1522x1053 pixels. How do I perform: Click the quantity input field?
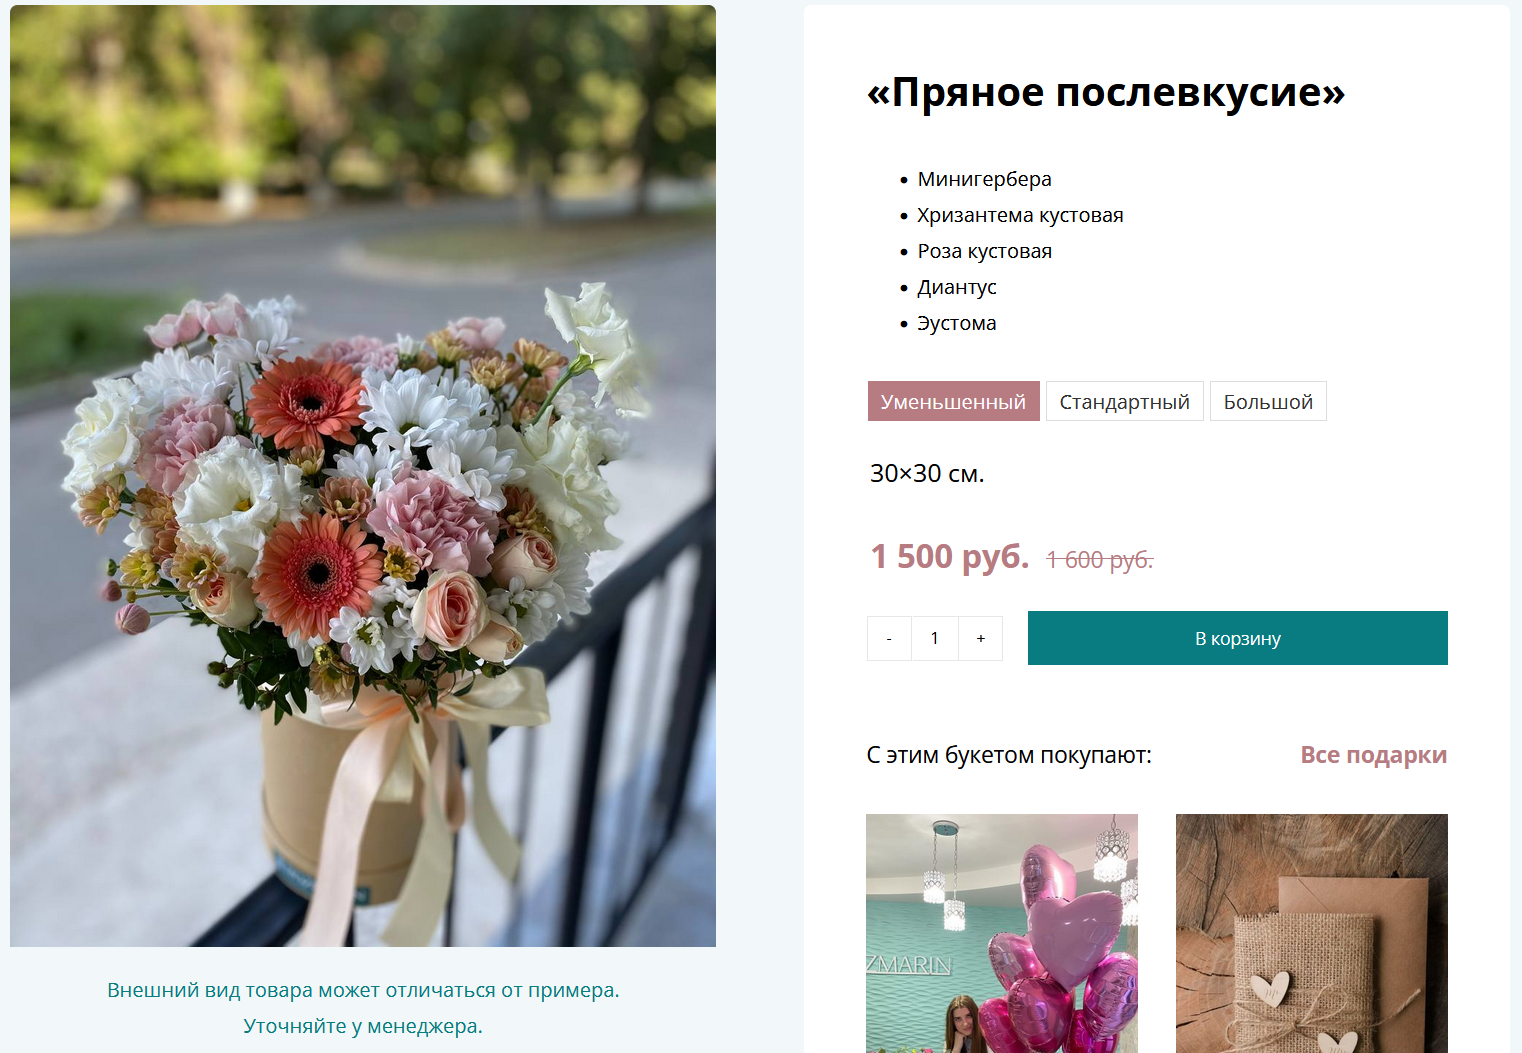935,638
